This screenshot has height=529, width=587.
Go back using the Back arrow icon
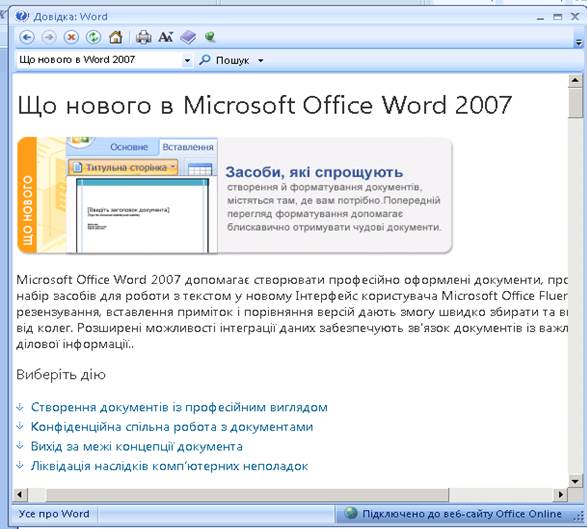pos(27,37)
